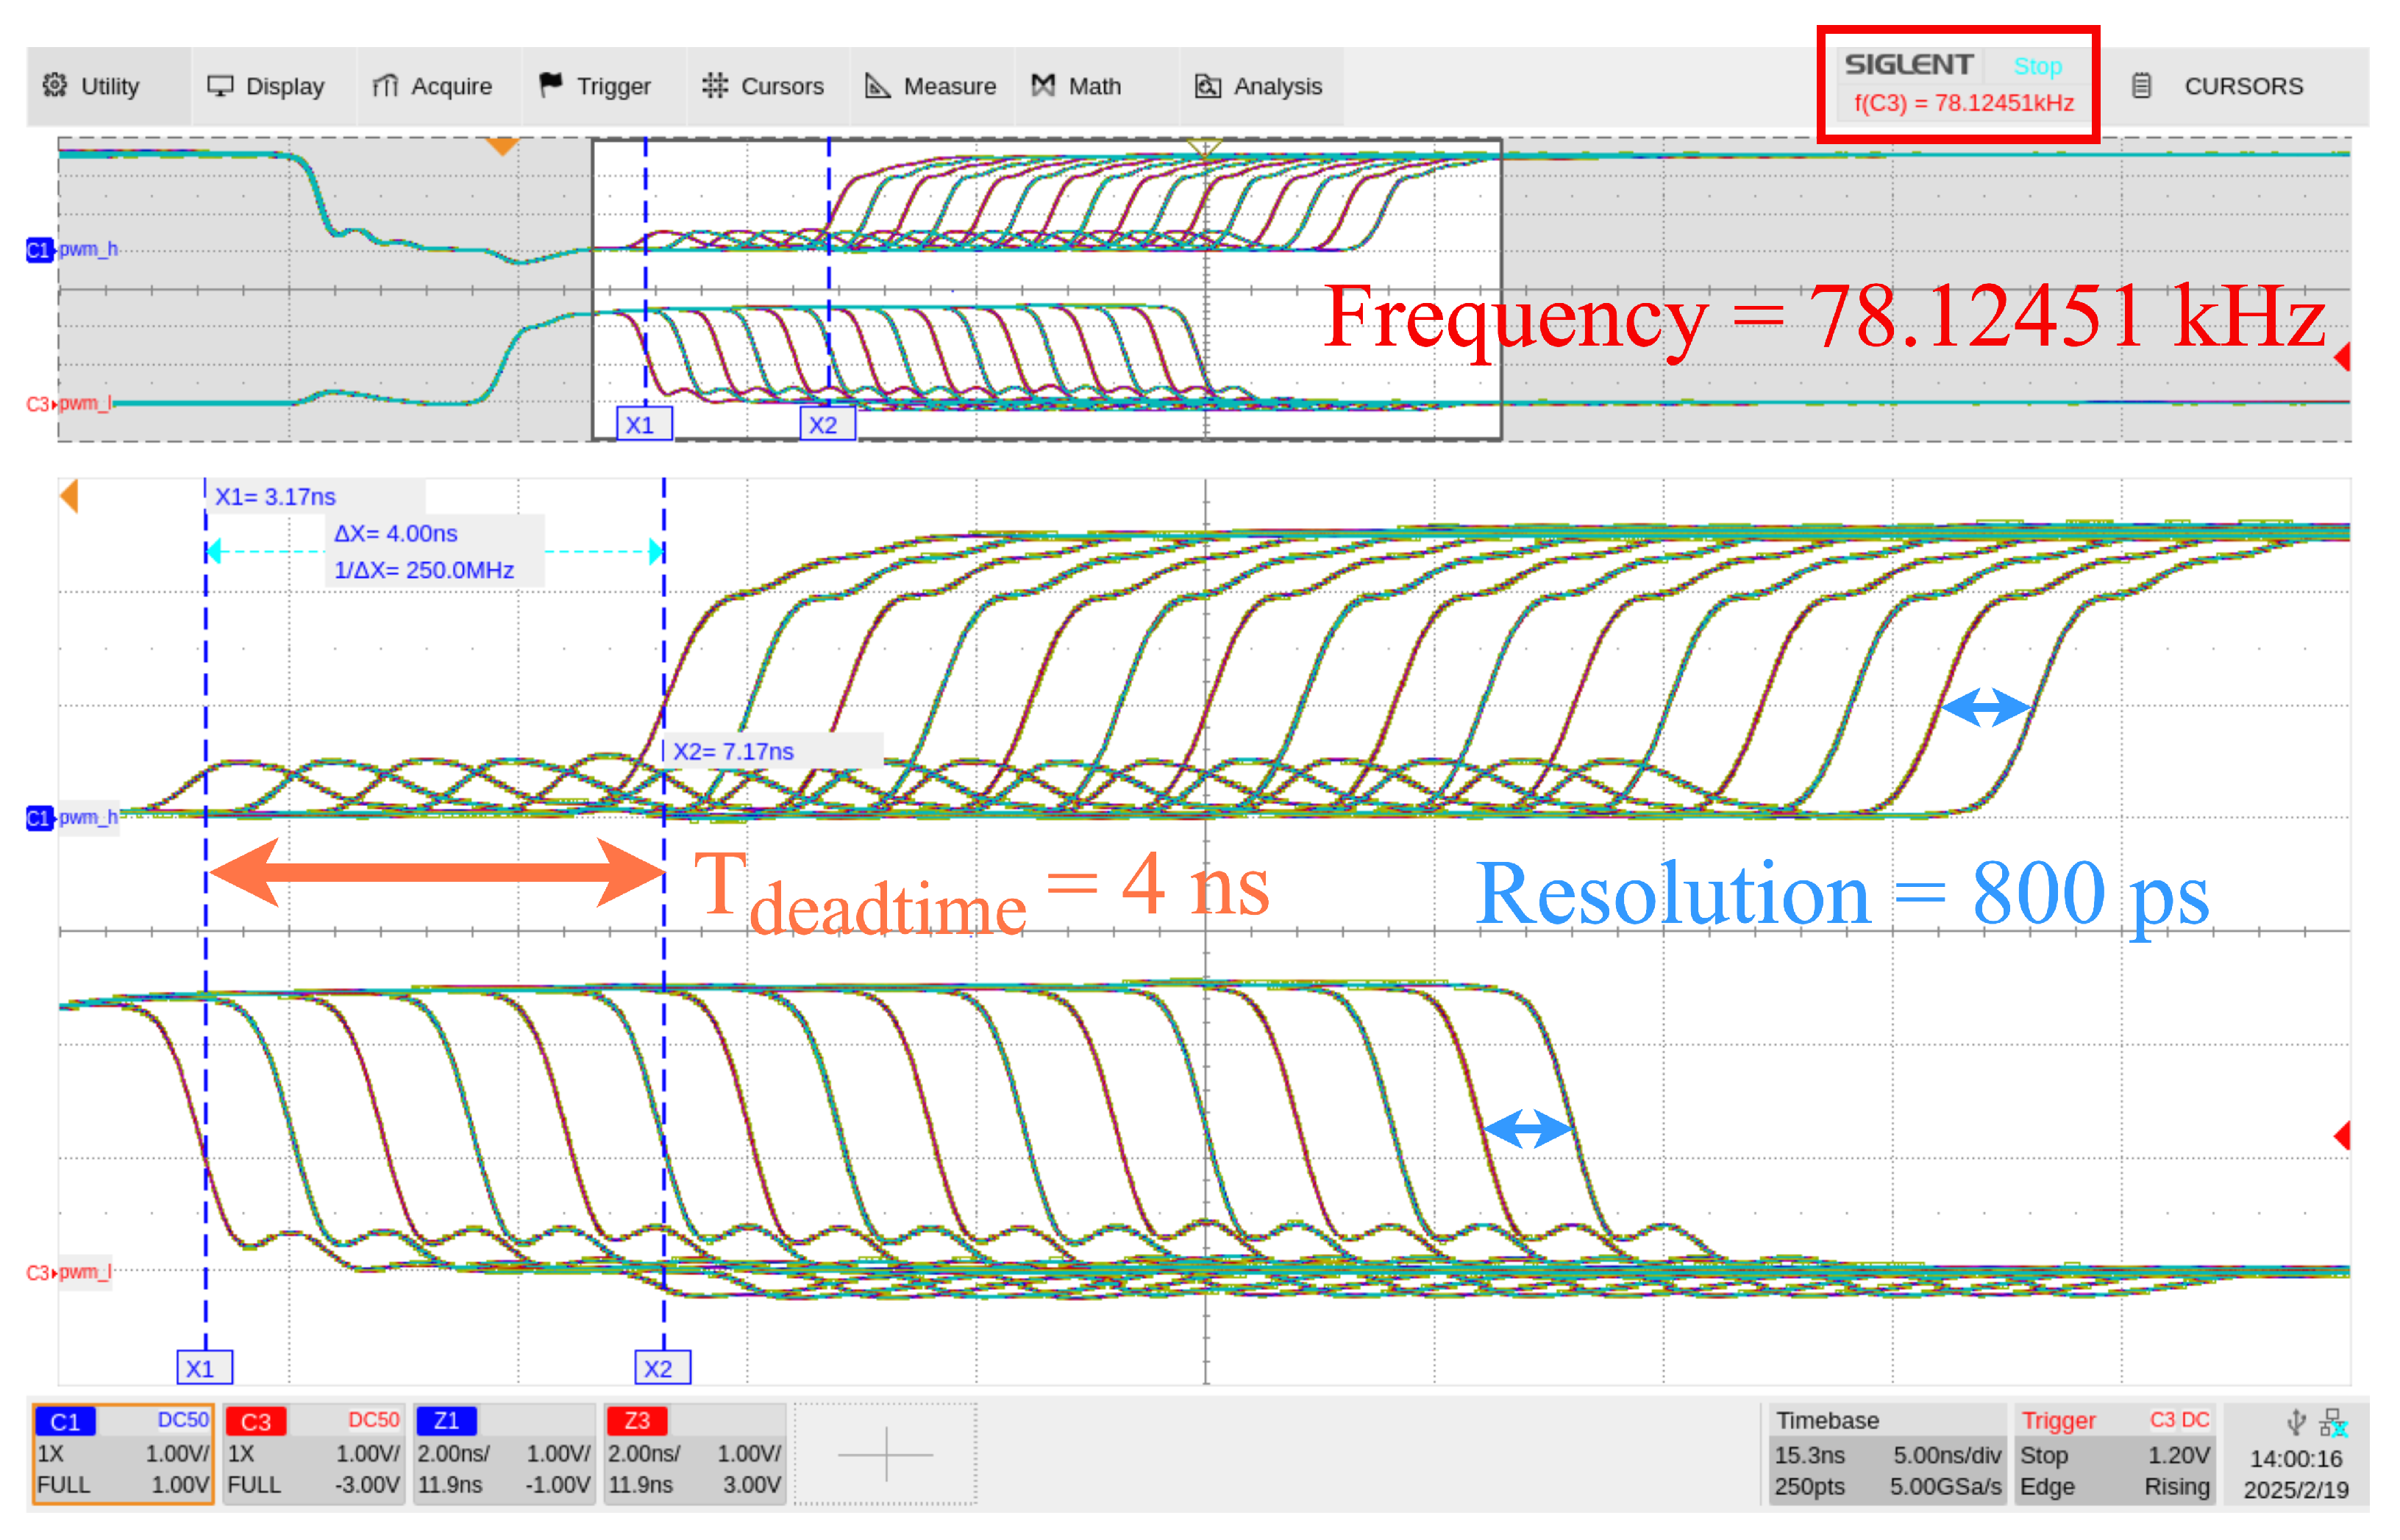Click the C3 DC50 coupling label
Viewport: 2400px width, 1540px height.
pos(373,1420)
